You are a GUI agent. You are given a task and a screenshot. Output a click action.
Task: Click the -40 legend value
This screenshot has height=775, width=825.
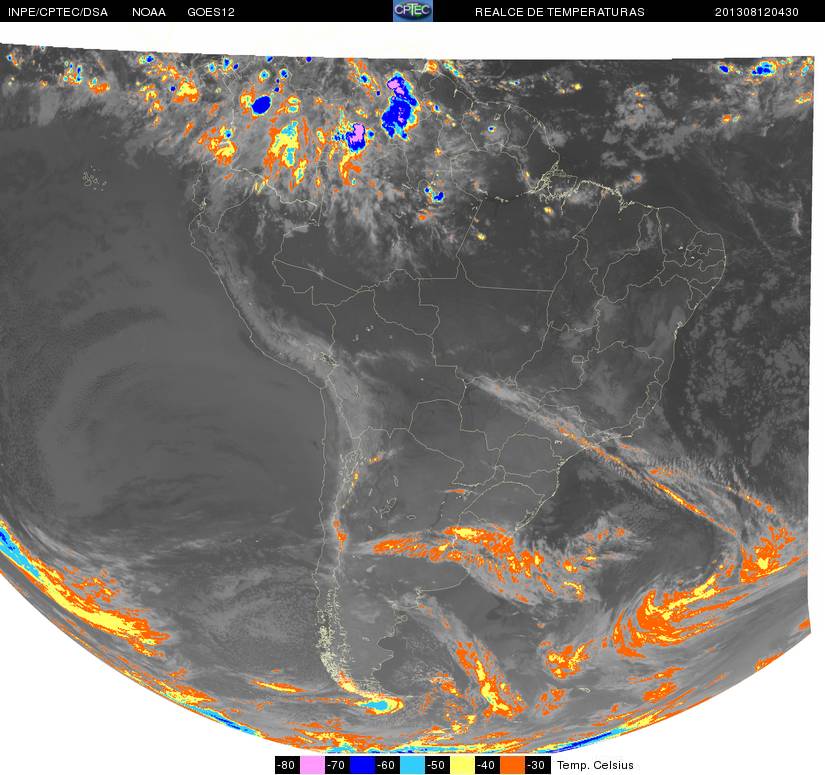[x=487, y=765]
